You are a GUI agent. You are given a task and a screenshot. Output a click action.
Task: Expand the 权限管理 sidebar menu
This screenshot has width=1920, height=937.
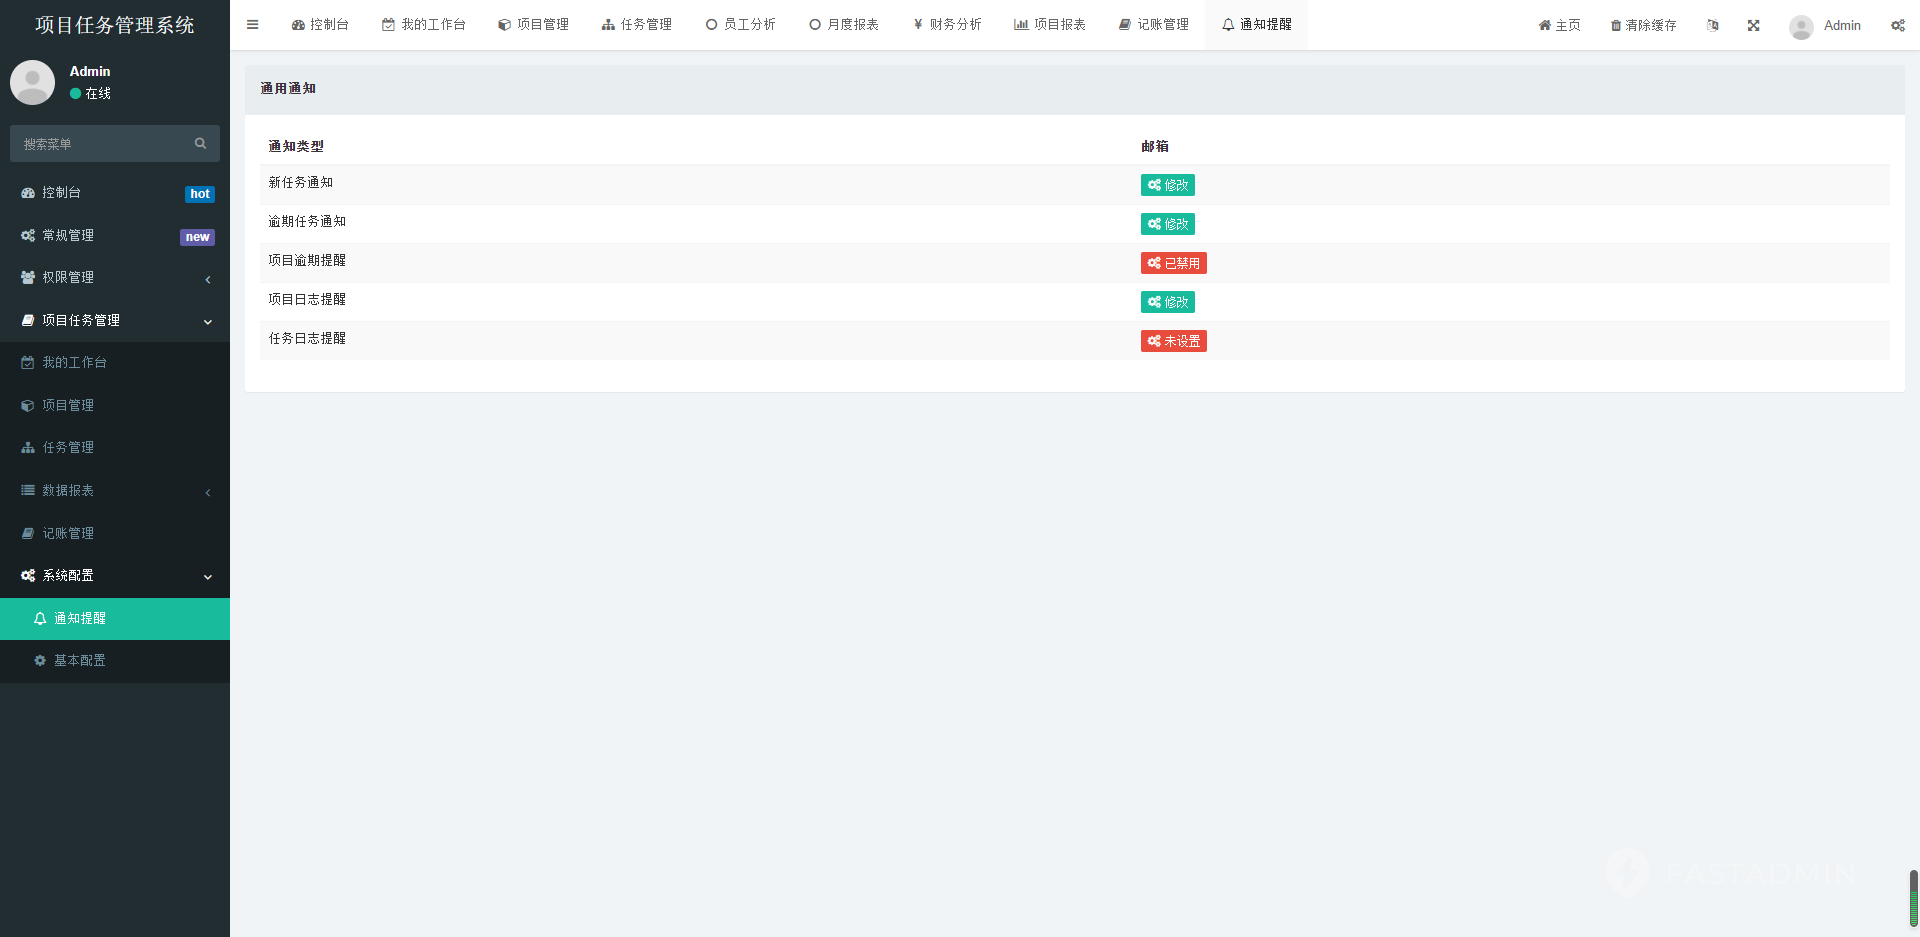(115, 278)
